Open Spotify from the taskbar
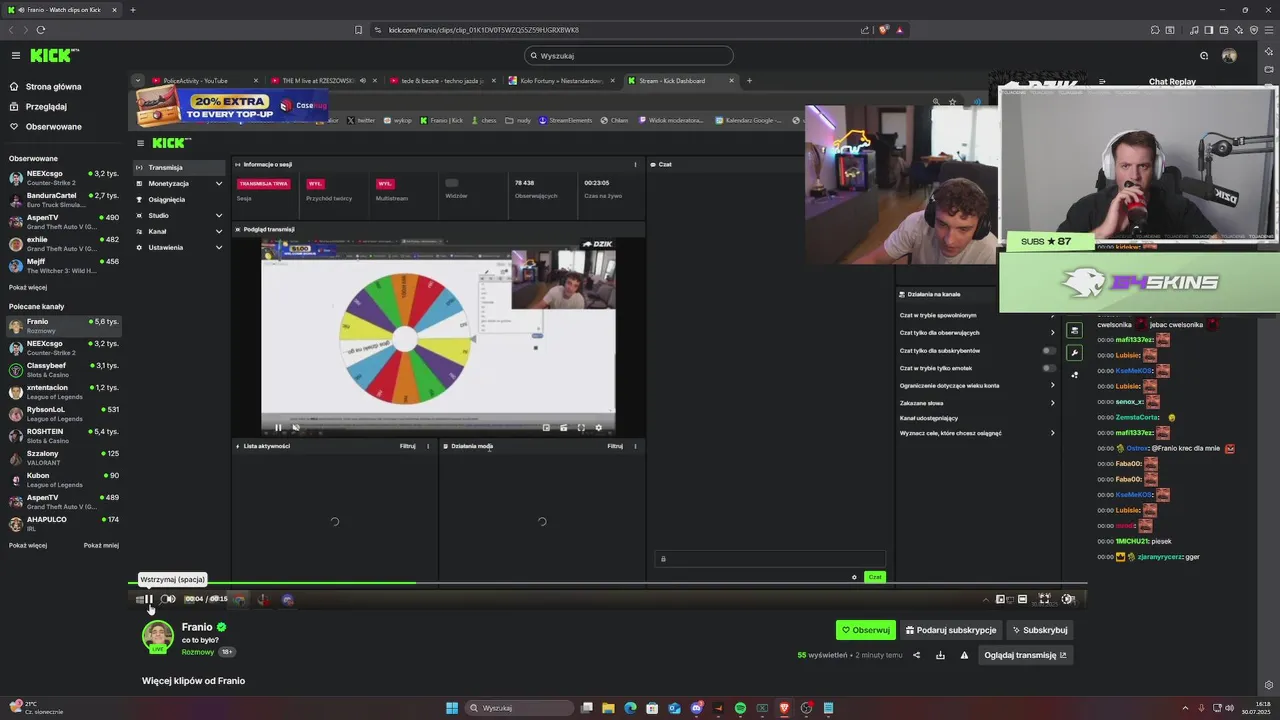1280x720 pixels. pyautogui.click(x=740, y=708)
